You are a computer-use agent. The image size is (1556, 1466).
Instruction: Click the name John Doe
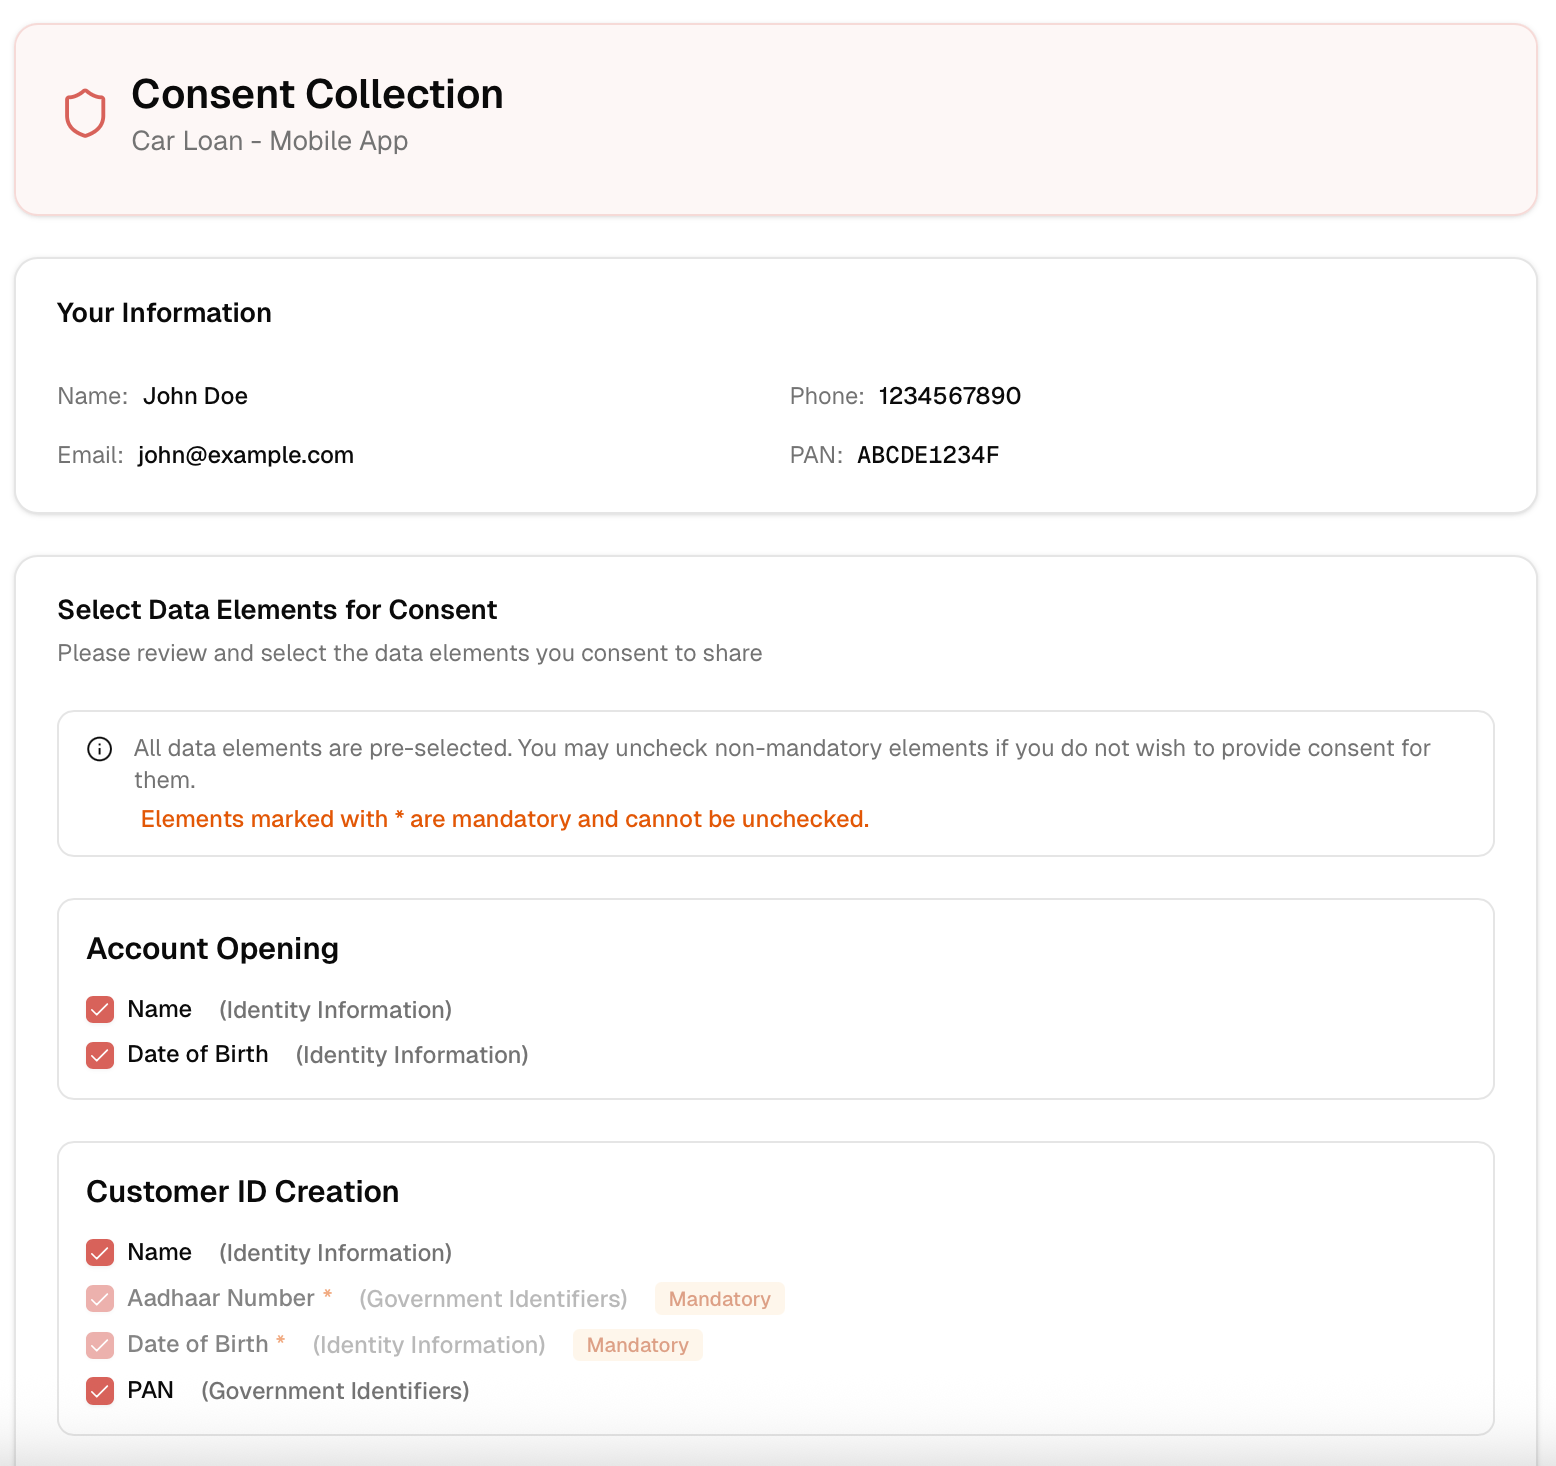click(195, 396)
